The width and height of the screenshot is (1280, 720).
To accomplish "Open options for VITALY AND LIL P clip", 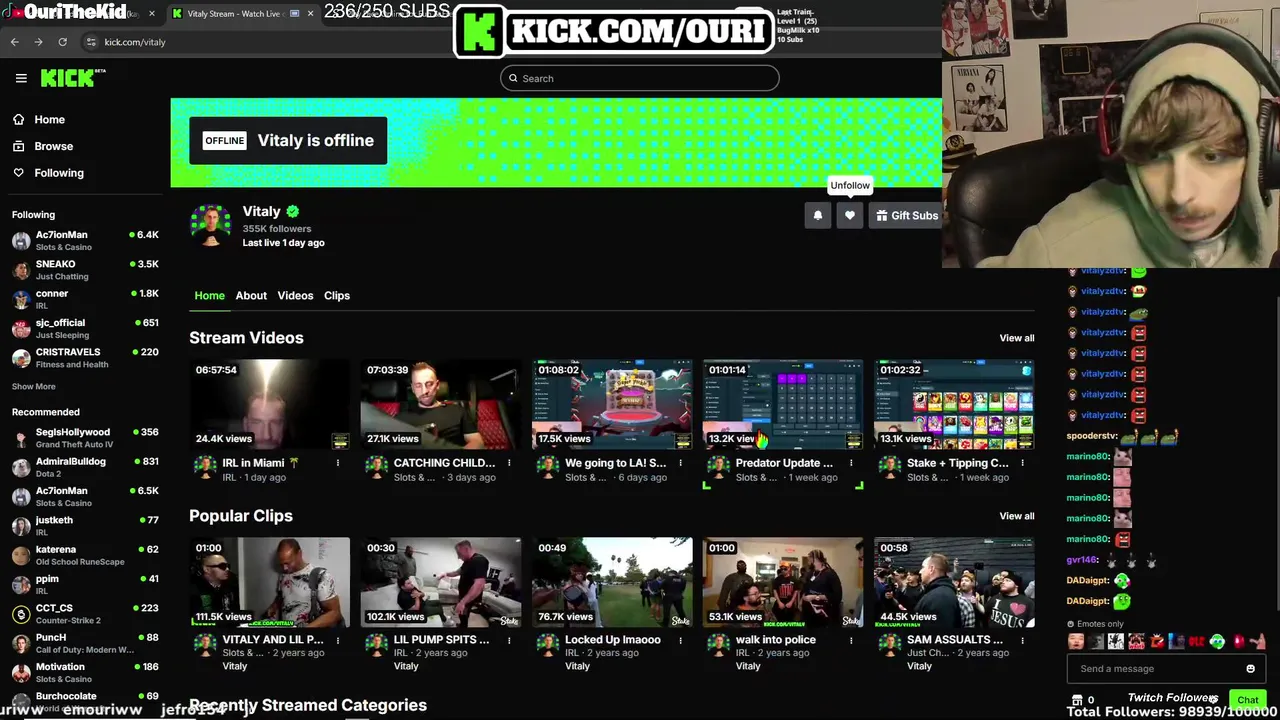I will 338,640.
